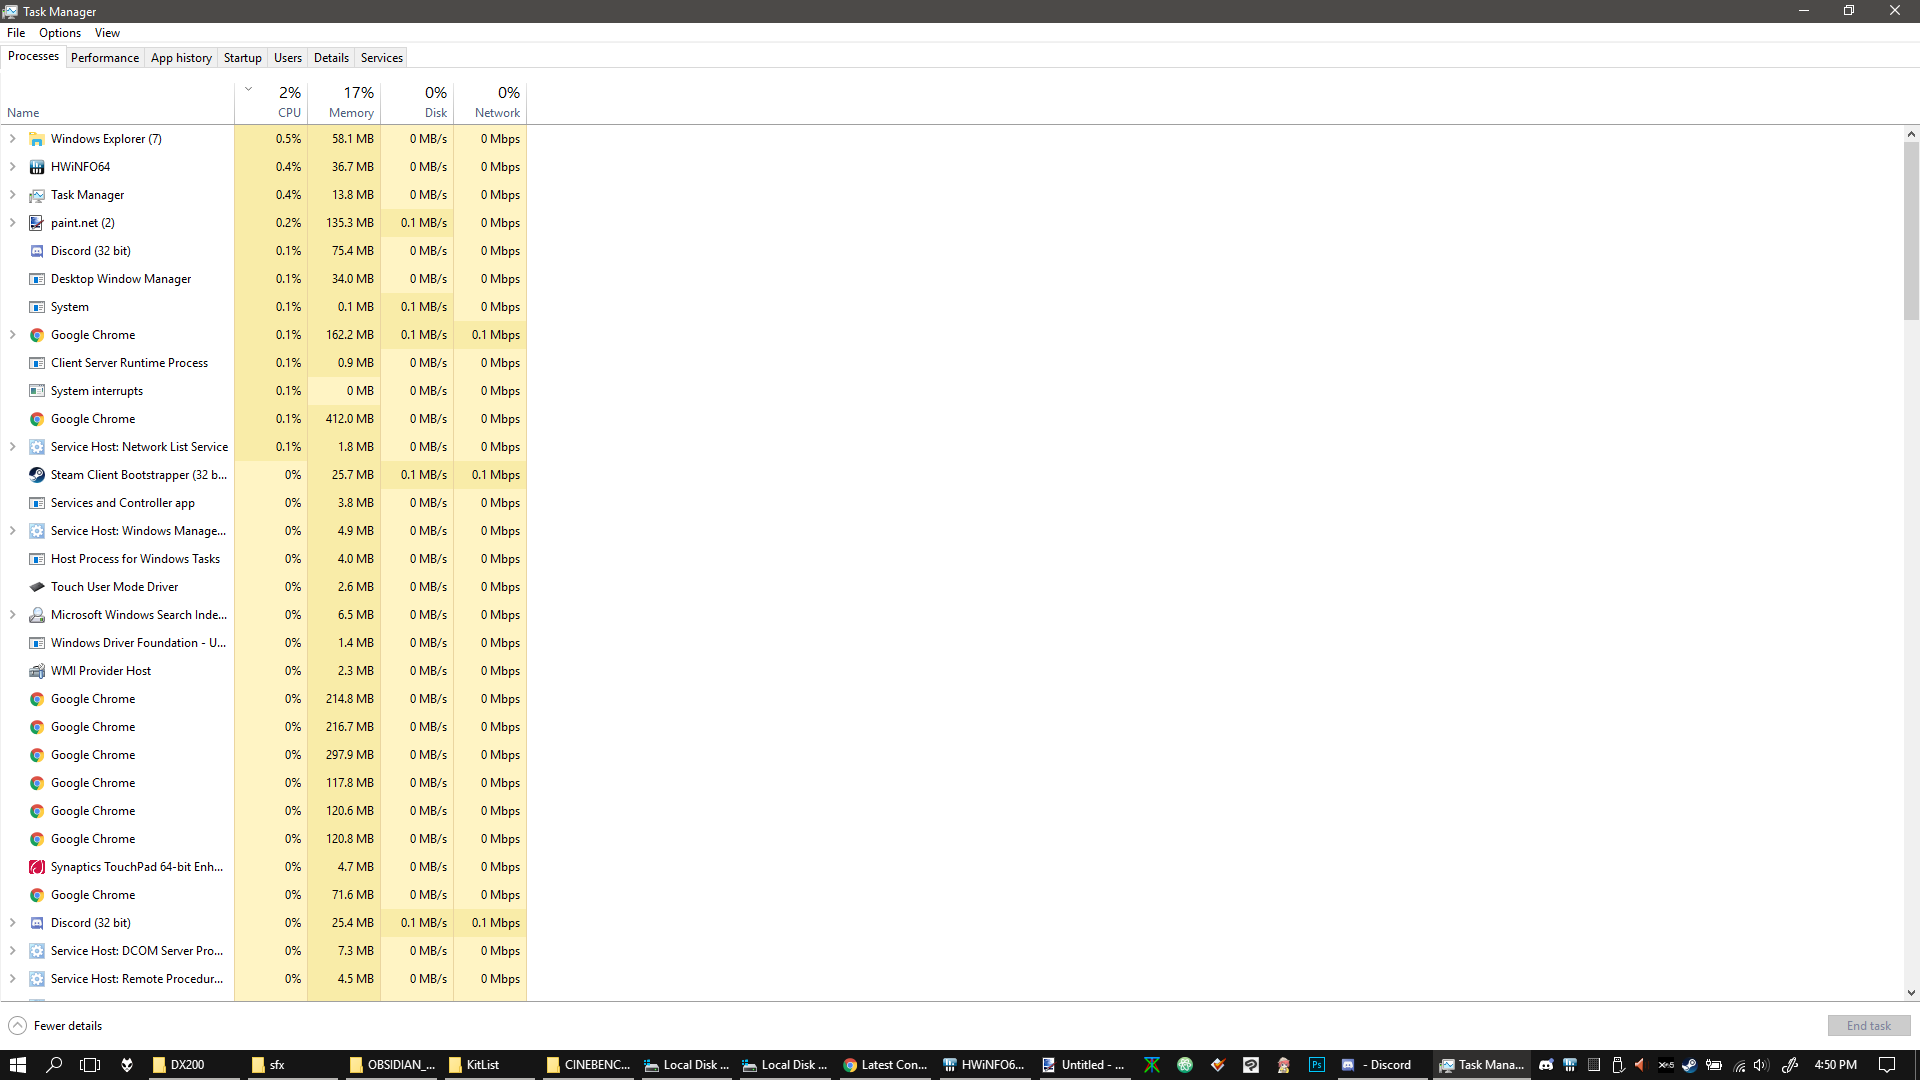Switch to the App history tab
Viewport: 1920px width, 1080px height.
point(181,58)
